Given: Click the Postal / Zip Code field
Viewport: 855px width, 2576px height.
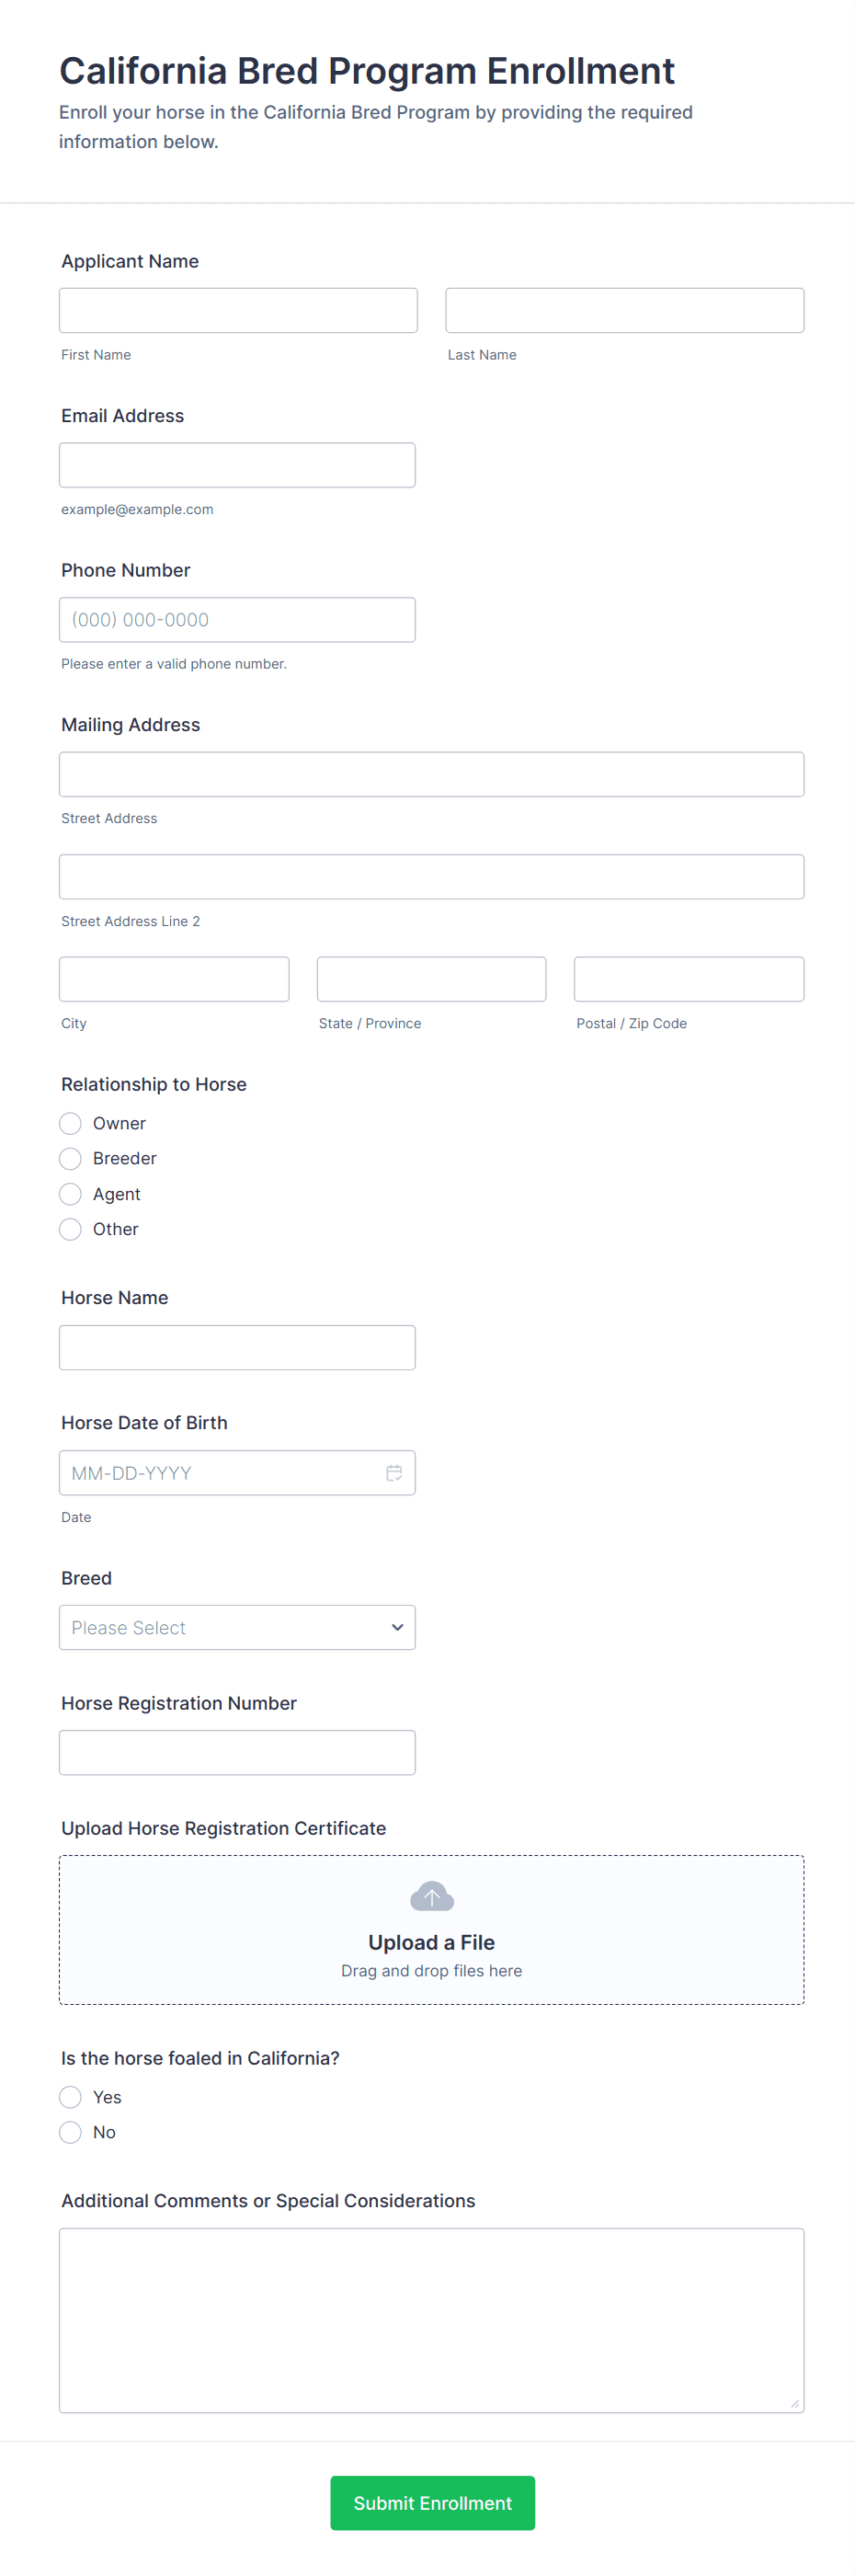Looking at the screenshot, I should [x=688, y=979].
